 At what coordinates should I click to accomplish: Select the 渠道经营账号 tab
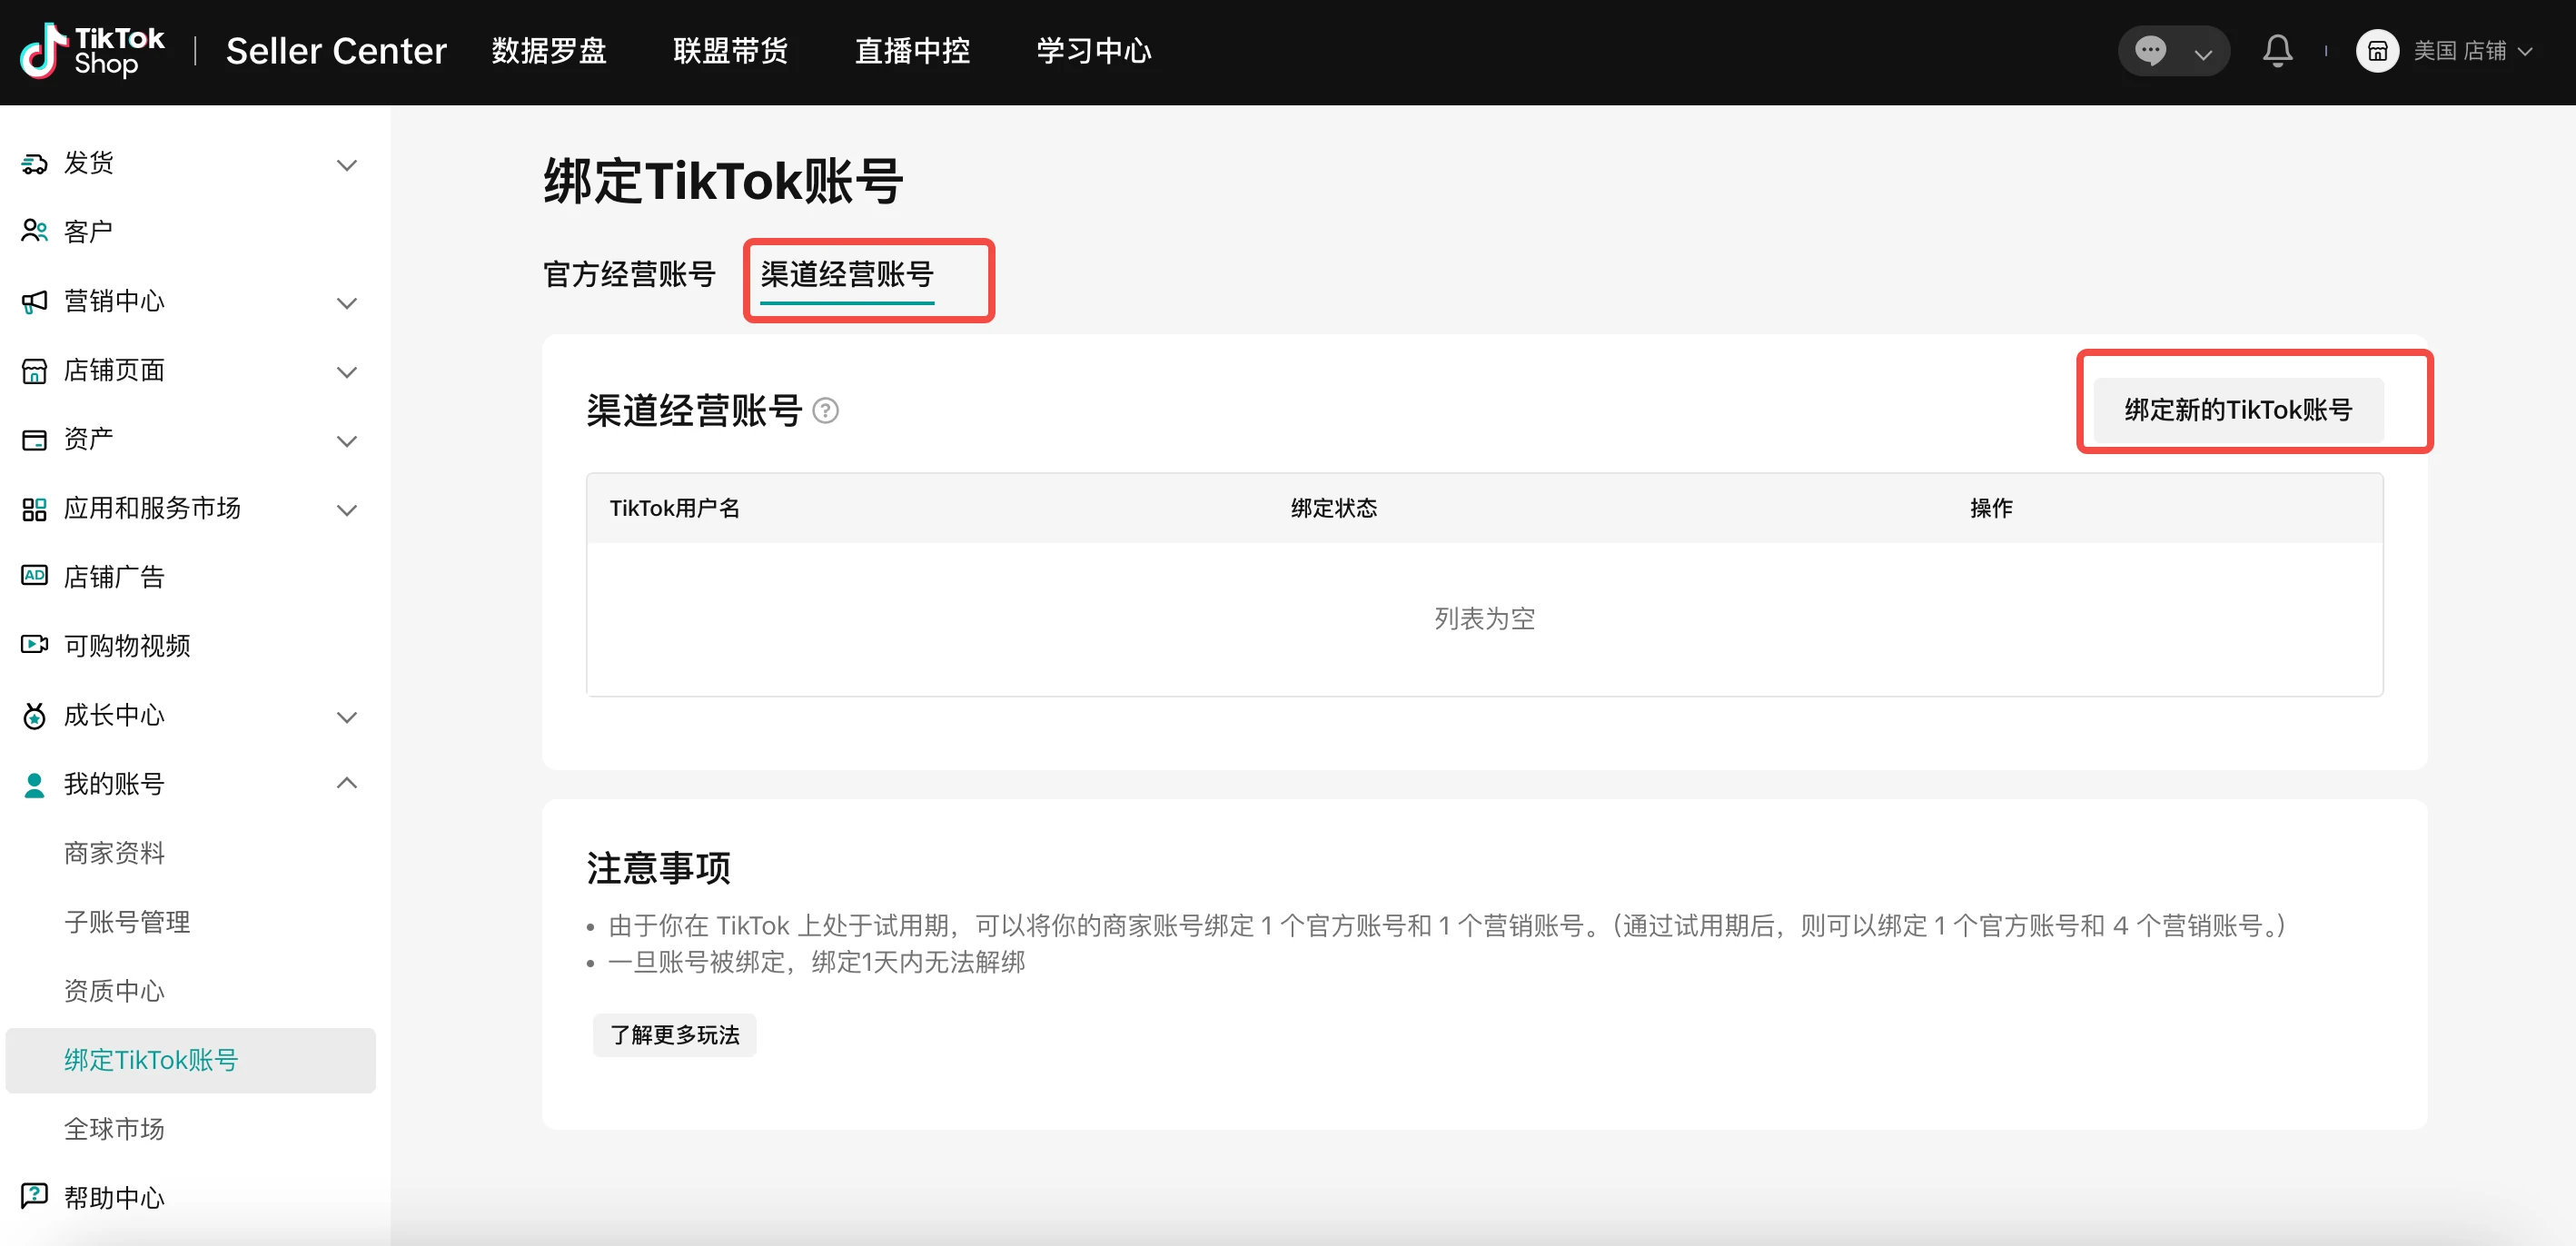pos(847,274)
